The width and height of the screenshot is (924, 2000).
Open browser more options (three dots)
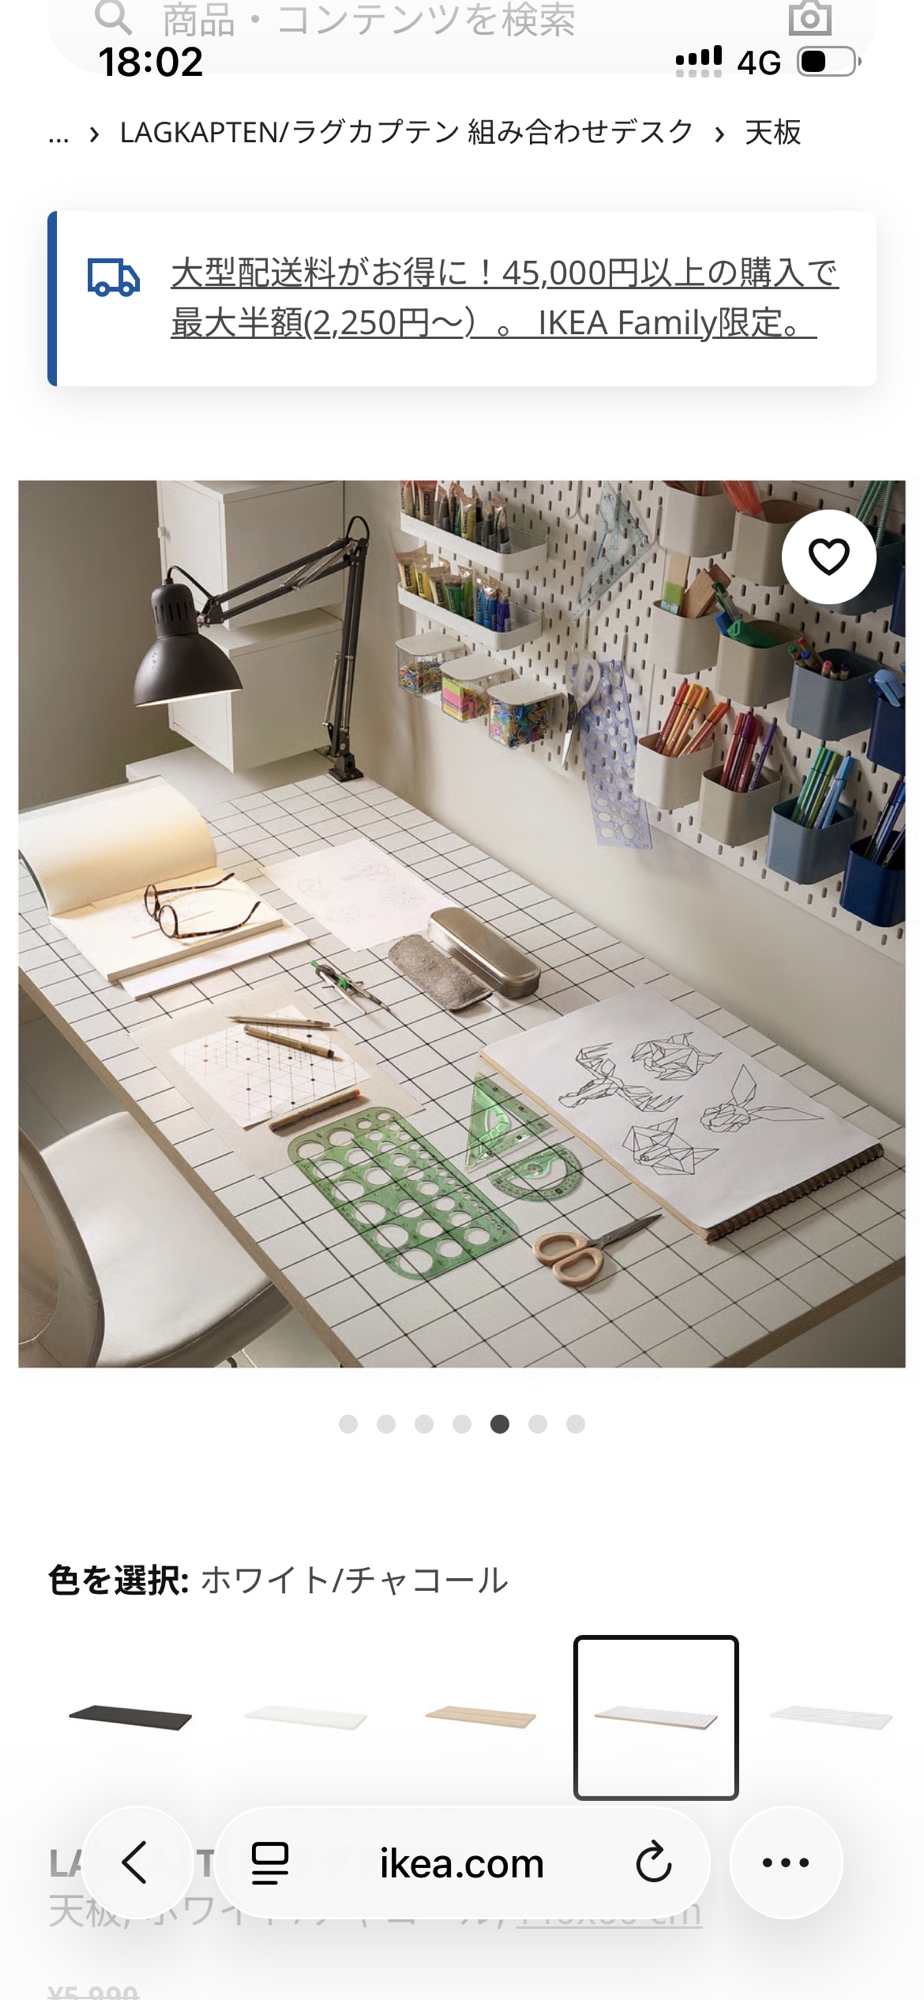786,1862
